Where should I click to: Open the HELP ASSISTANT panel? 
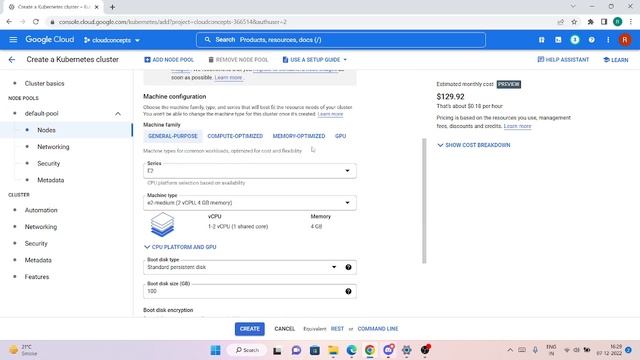(x=563, y=60)
